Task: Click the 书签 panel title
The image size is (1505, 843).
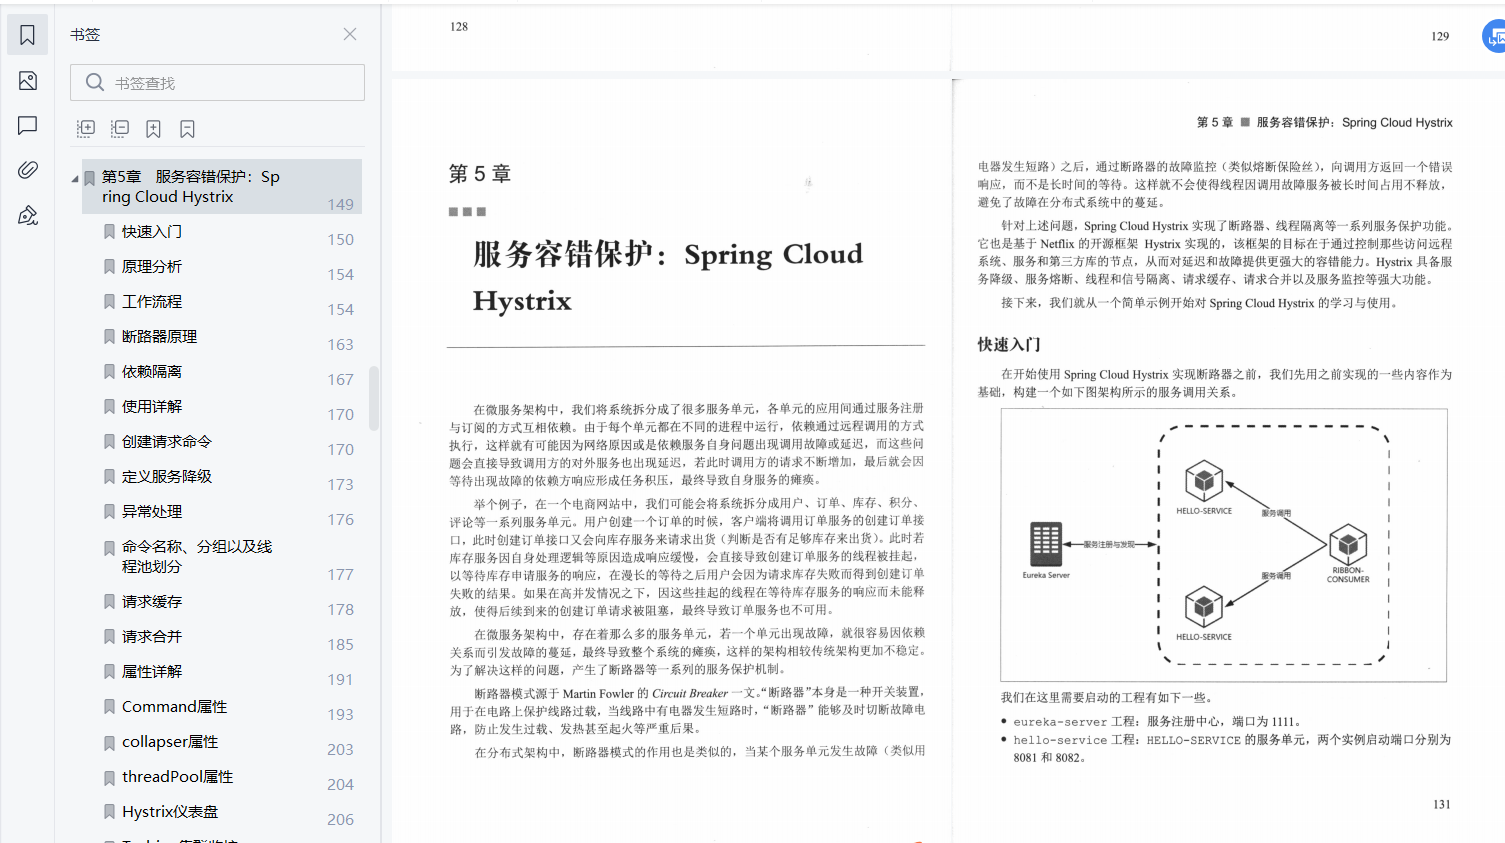Action: coord(85,35)
